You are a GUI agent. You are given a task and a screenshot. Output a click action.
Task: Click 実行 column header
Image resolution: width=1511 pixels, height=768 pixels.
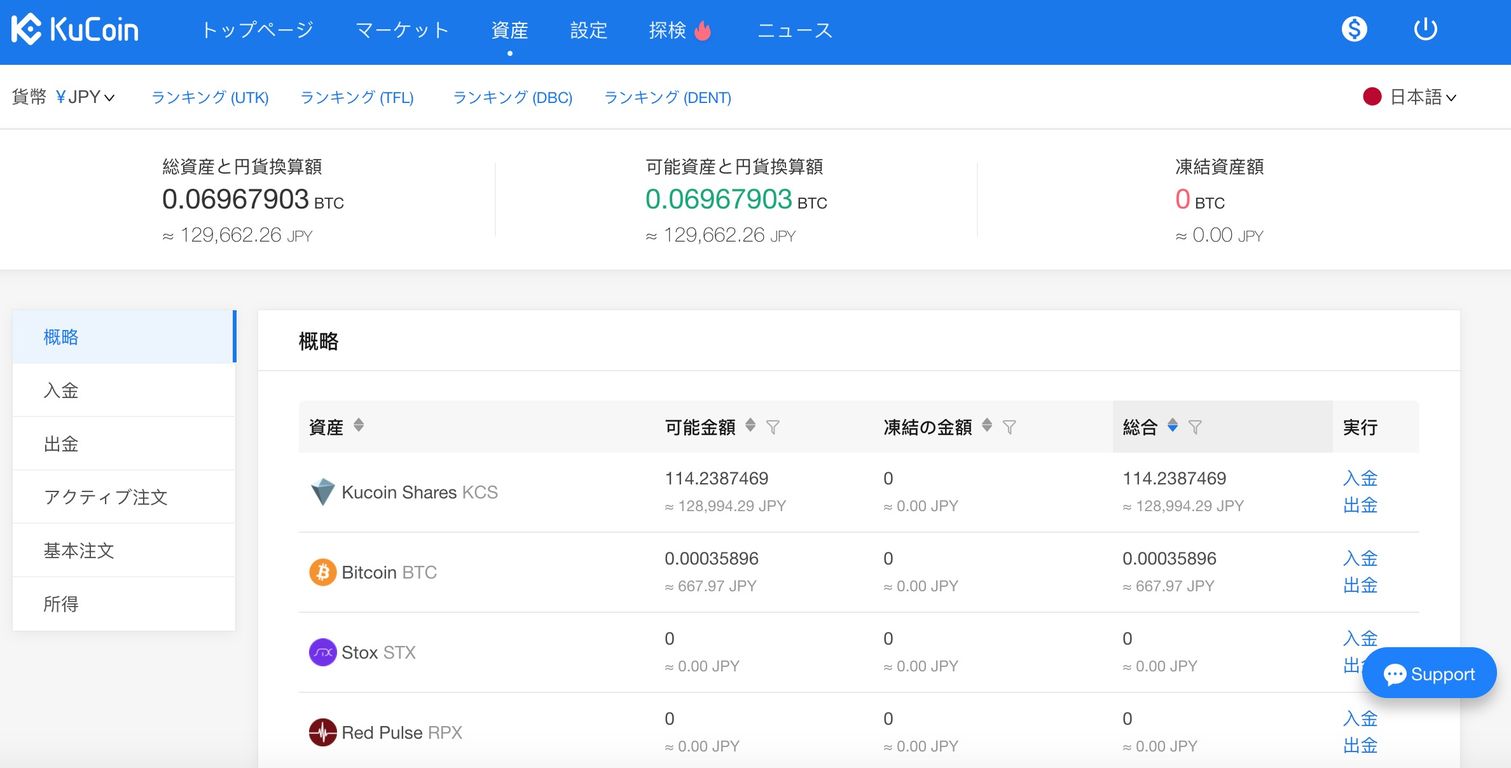(1360, 427)
